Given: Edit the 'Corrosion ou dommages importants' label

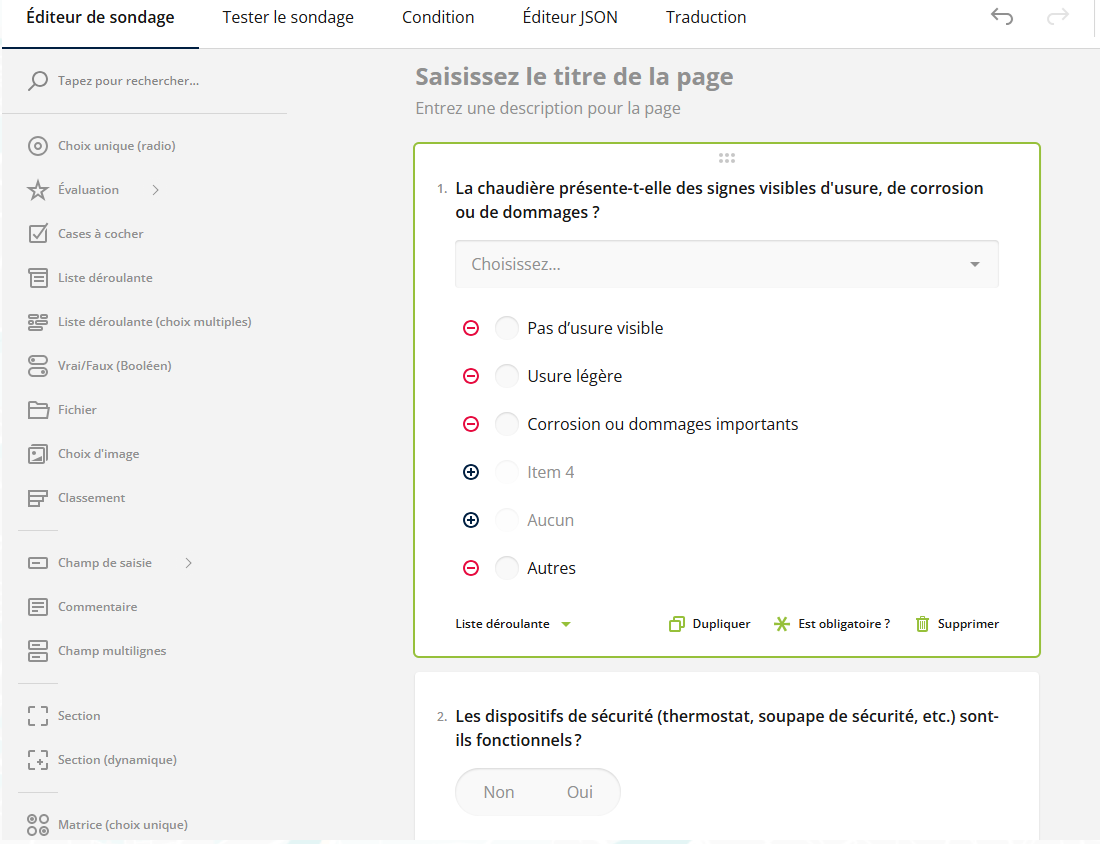Looking at the screenshot, I should [x=662, y=424].
